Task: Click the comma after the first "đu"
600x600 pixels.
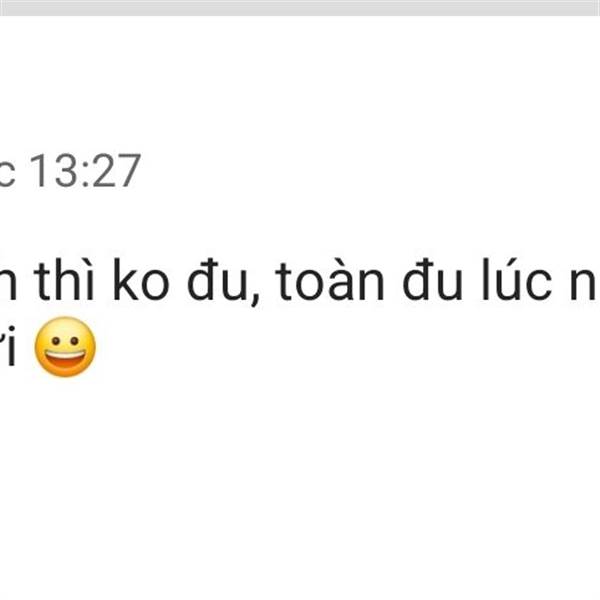Action: click(x=255, y=299)
